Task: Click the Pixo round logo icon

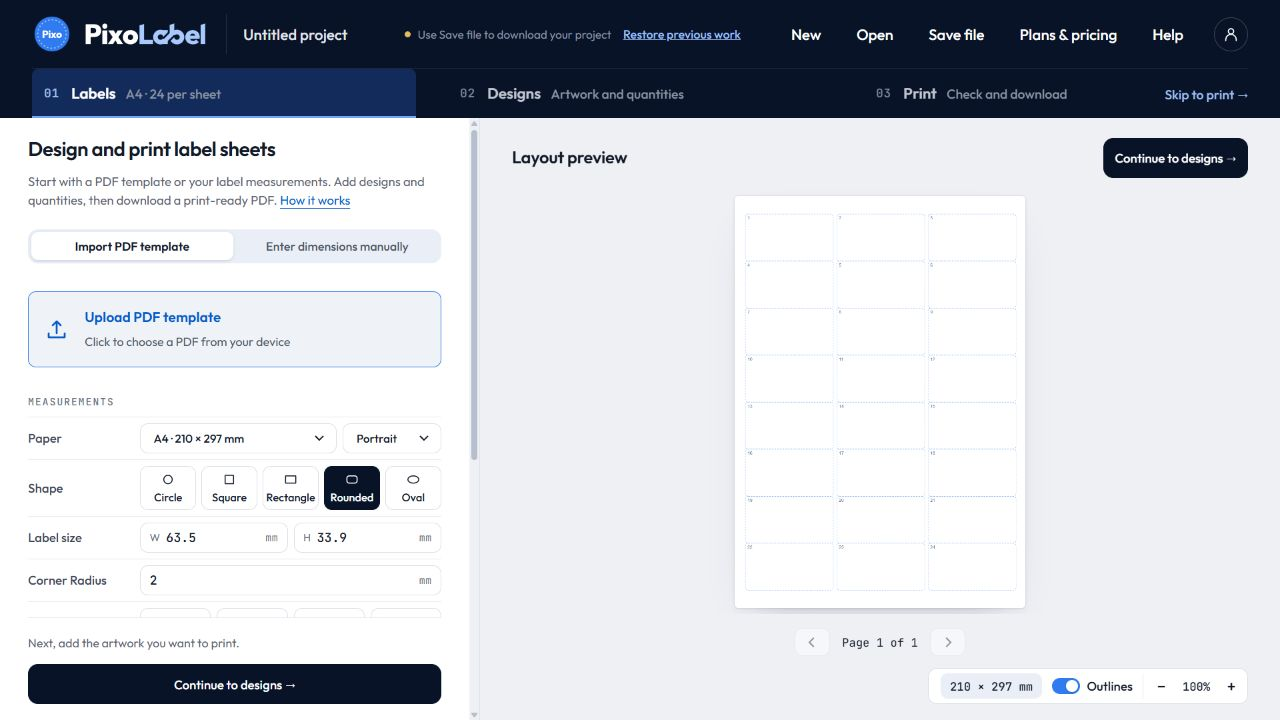Action: click(52, 34)
